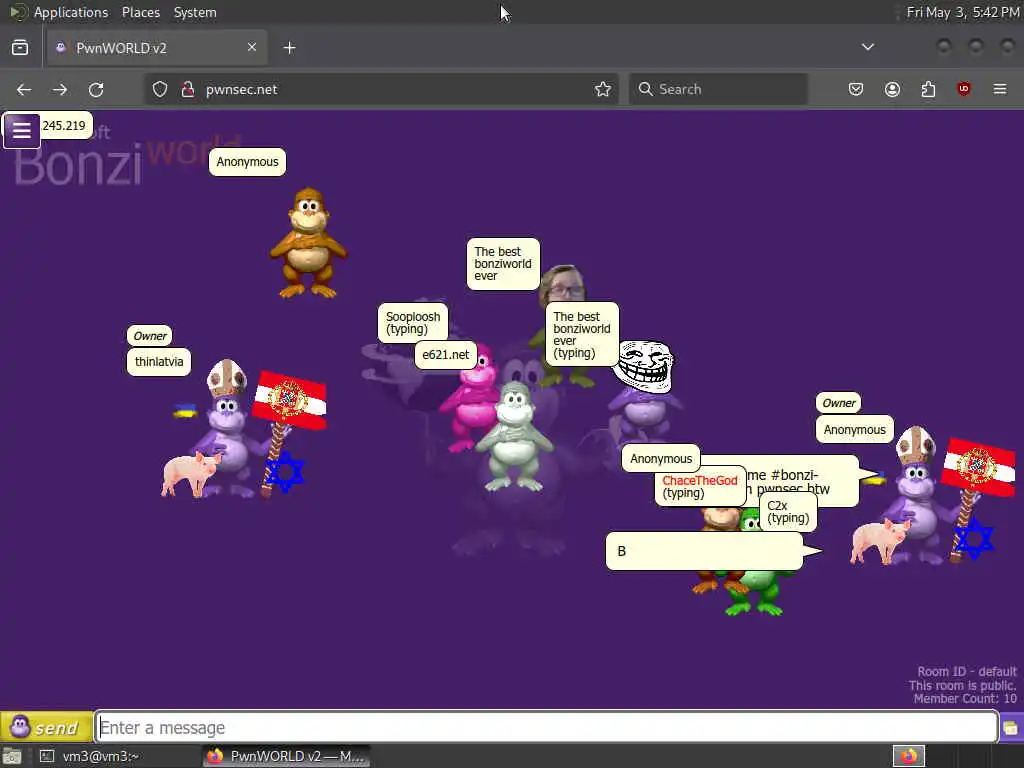Expand the list all tabs chevron

[x=868, y=47]
